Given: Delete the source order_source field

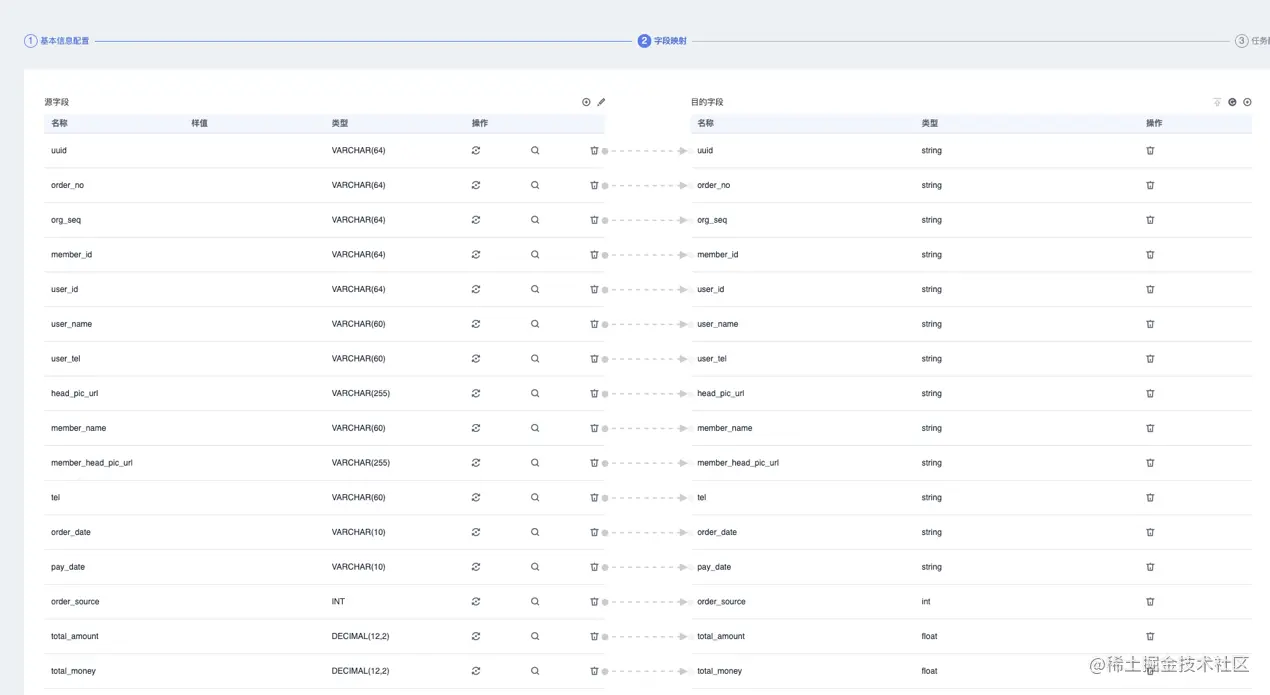Looking at the screenshot, I should point(594,602).
